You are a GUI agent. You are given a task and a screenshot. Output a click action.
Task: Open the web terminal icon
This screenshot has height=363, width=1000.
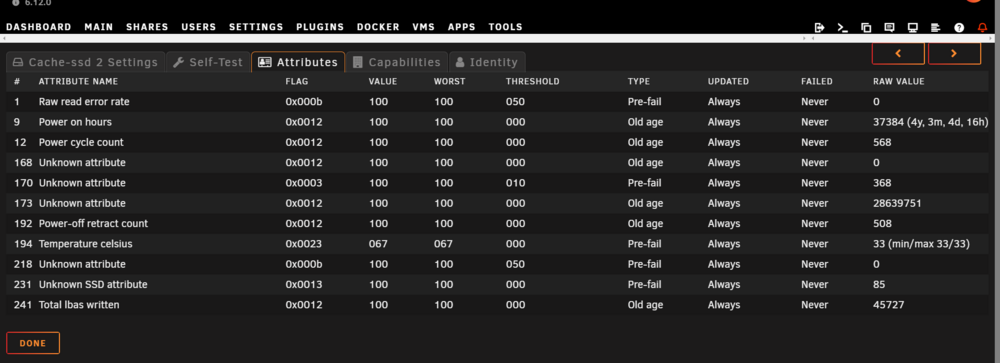[842, 27]
